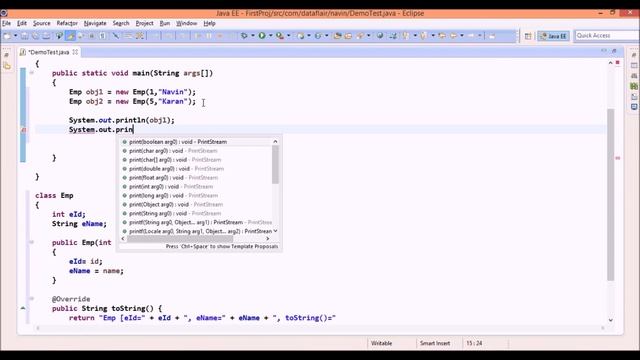Open the Refactor menu
The image size is (640, 360).
click(x=67, y=23)
